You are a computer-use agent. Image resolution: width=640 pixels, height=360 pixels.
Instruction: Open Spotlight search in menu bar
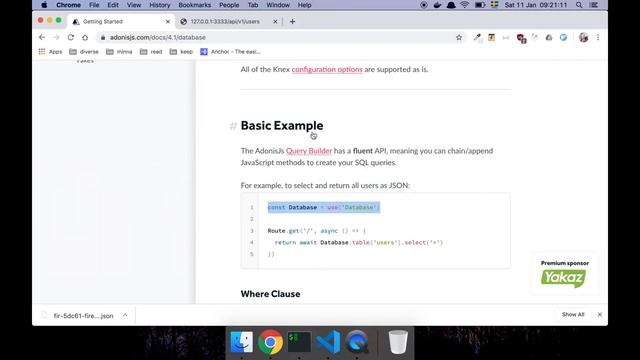click(579, 5)
